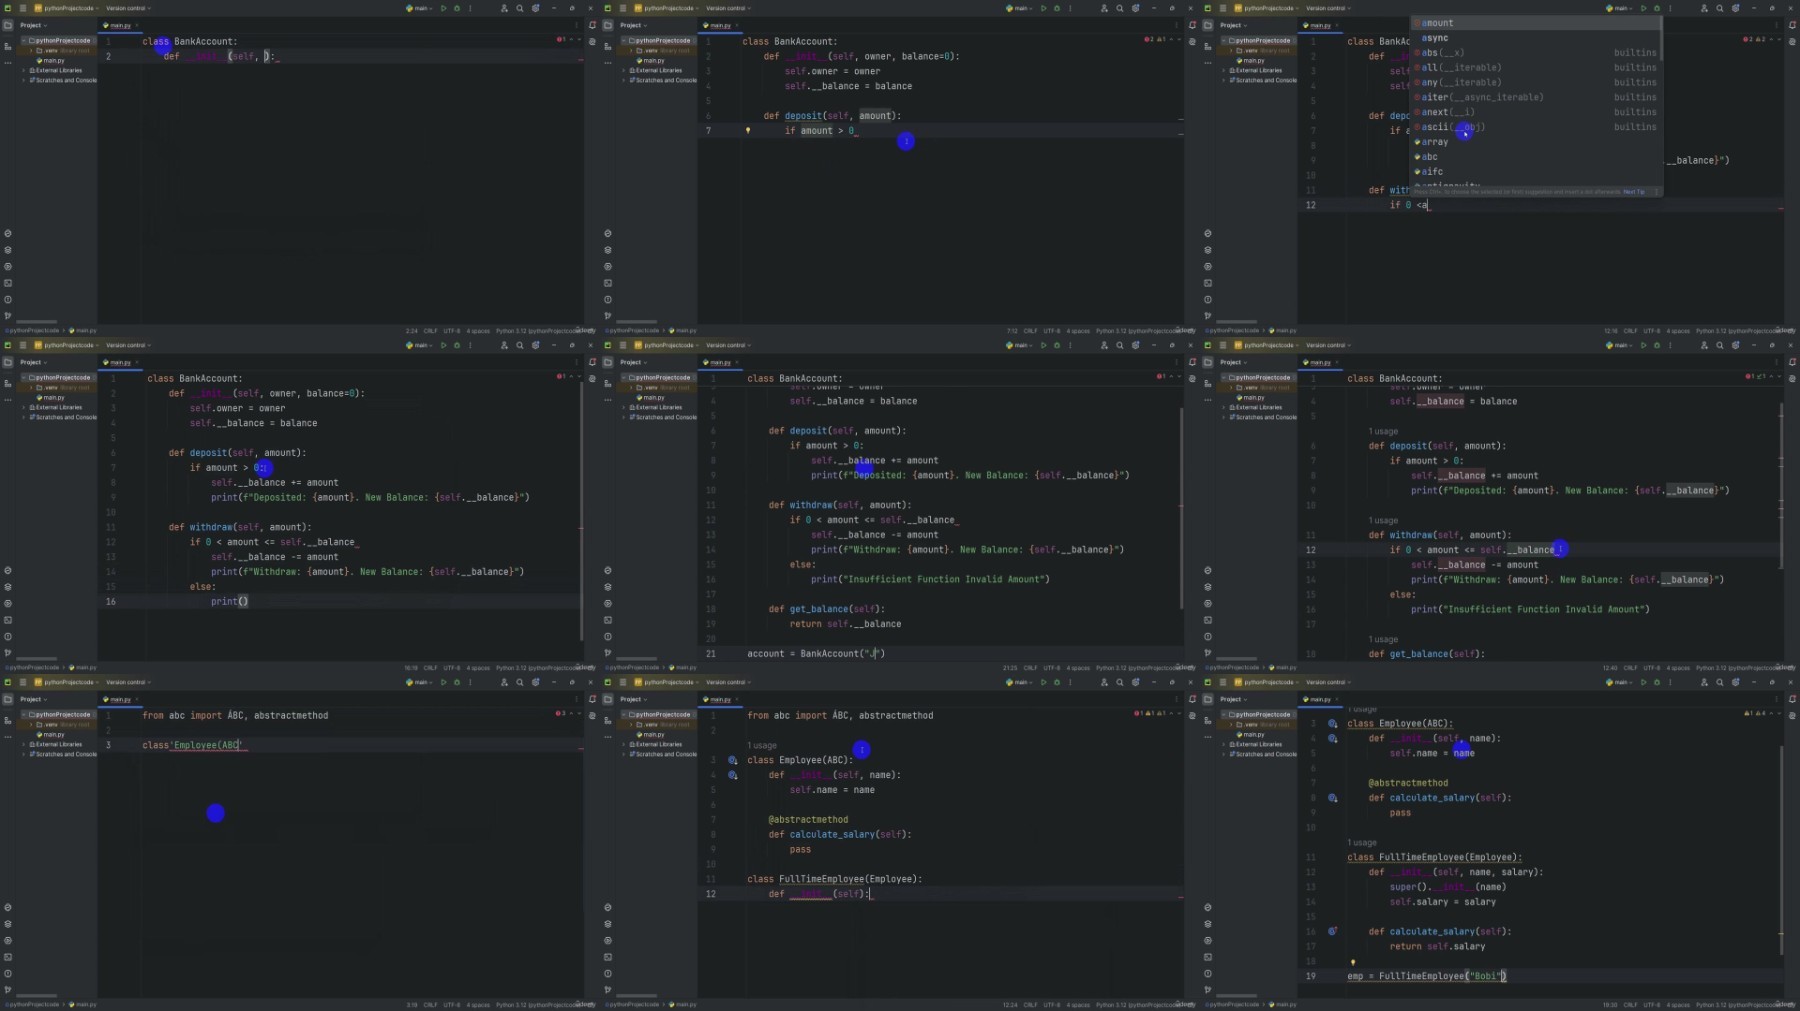Expand the .venv folder in the top-left panel
This screenshot has width=1800, height=1011.
point(31,50)
